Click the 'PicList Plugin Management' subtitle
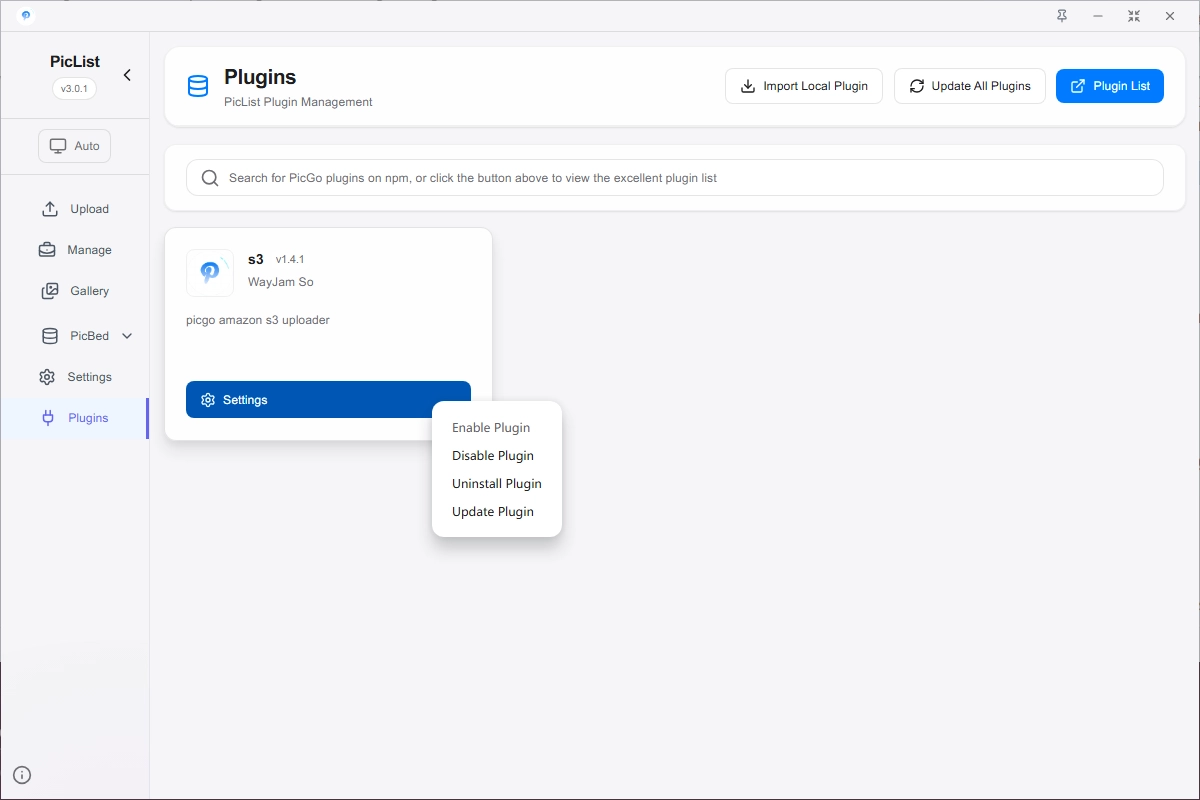Viewport: 1200px width, 800px height. [x=299, y=102]
